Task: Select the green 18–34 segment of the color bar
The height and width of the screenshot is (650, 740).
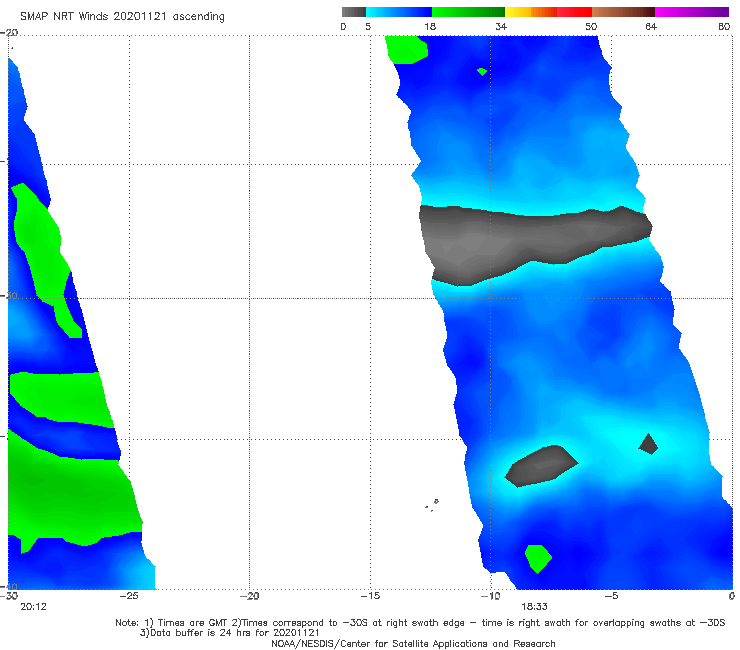Action: (x=468, y=12)
